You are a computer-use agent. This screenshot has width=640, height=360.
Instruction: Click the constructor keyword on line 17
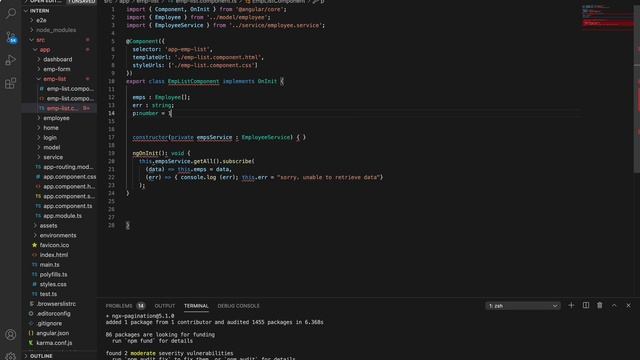tap(150, 138)
